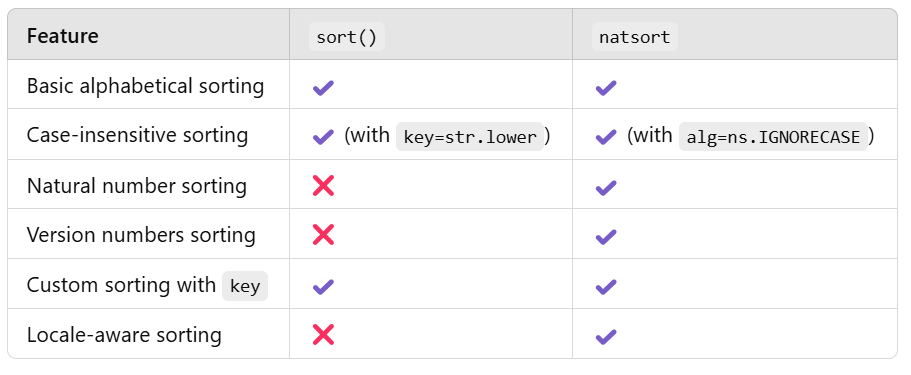Click the natsort checkmark for Basic alphabetical sorting
This screenshot has height=375, width=911.
pos(605,88)
